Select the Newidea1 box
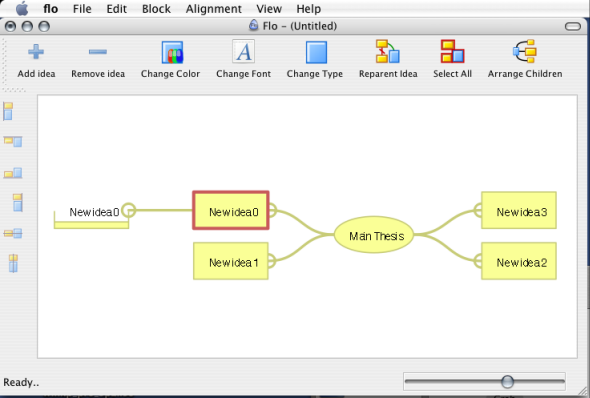Screen dimensions: 590x398 (x=231, y=261)
